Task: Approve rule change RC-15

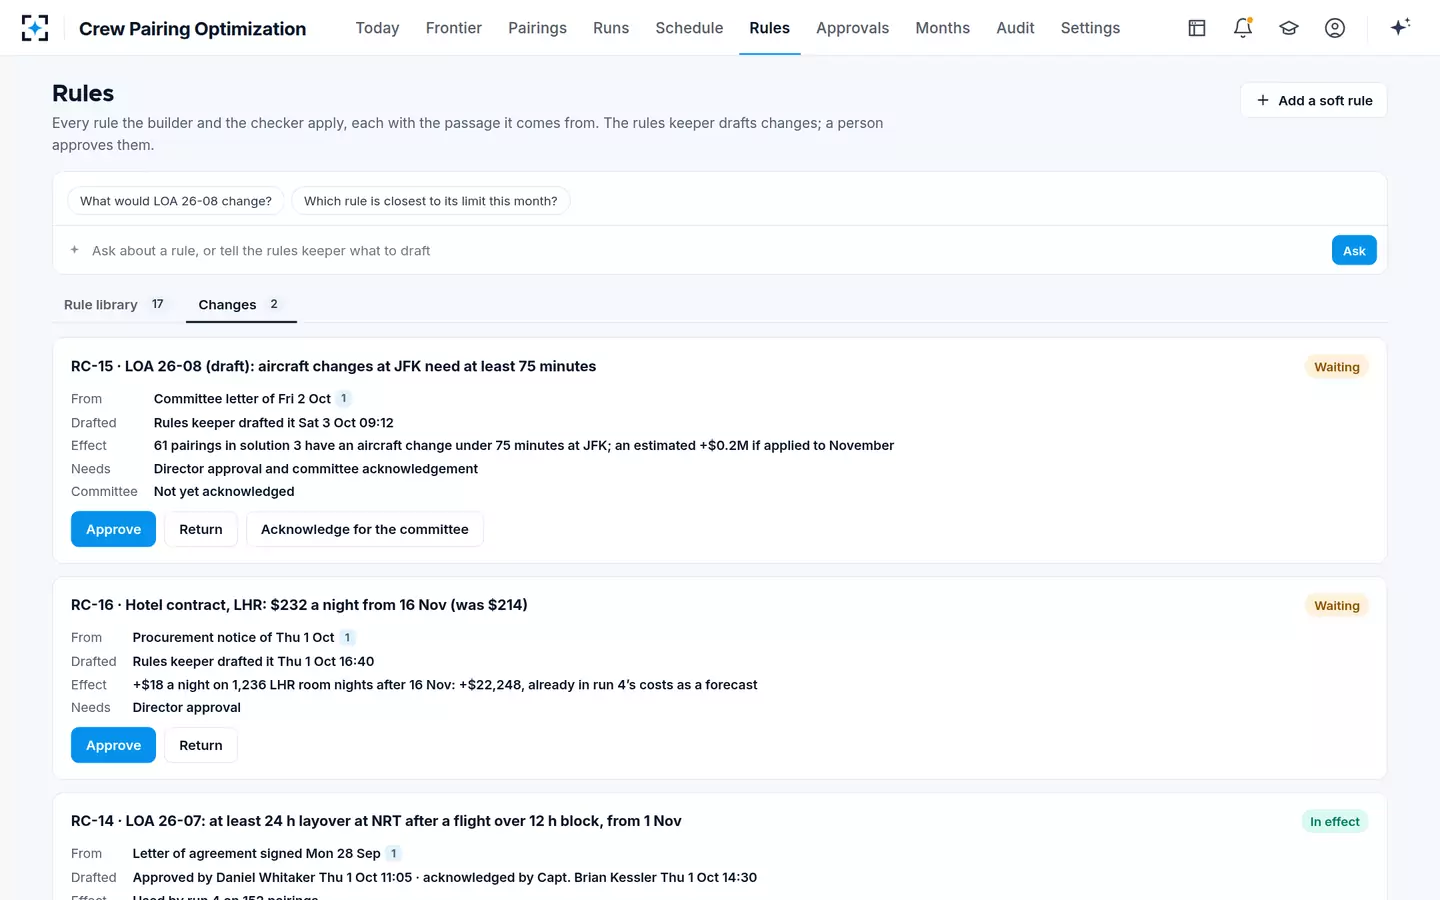Action: point(113,530)
